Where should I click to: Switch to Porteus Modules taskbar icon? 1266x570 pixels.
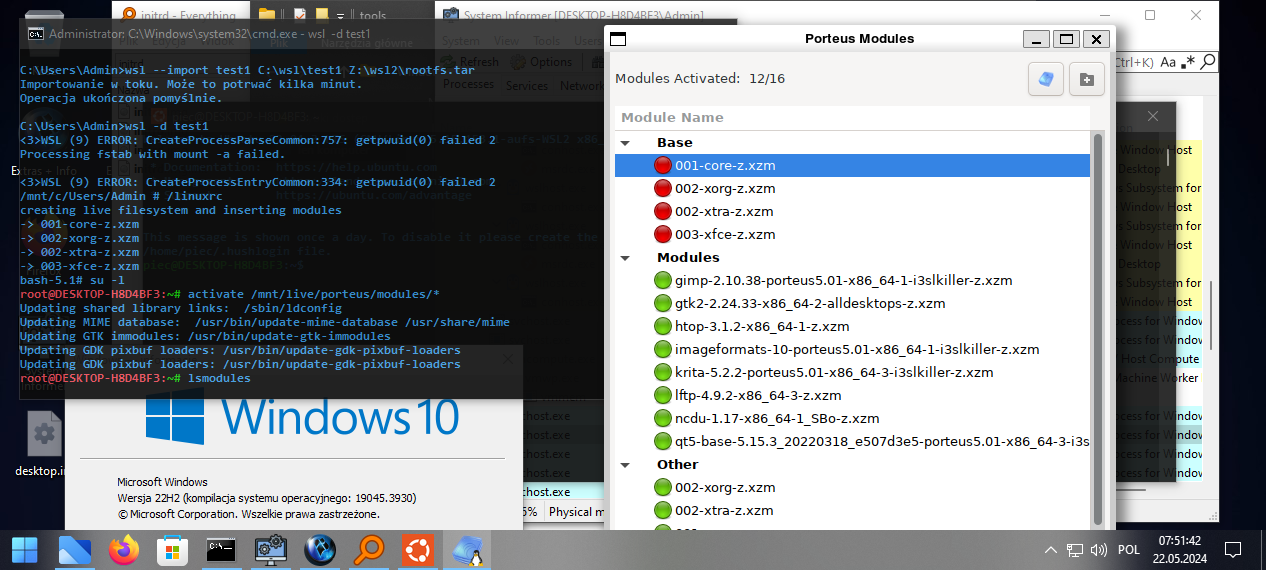coord(467,550)
